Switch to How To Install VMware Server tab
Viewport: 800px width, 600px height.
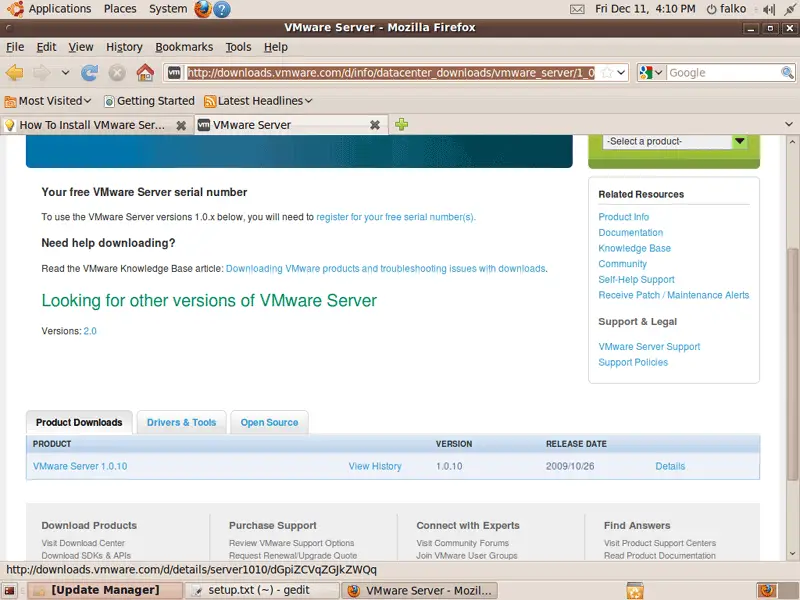click(92, 125)
